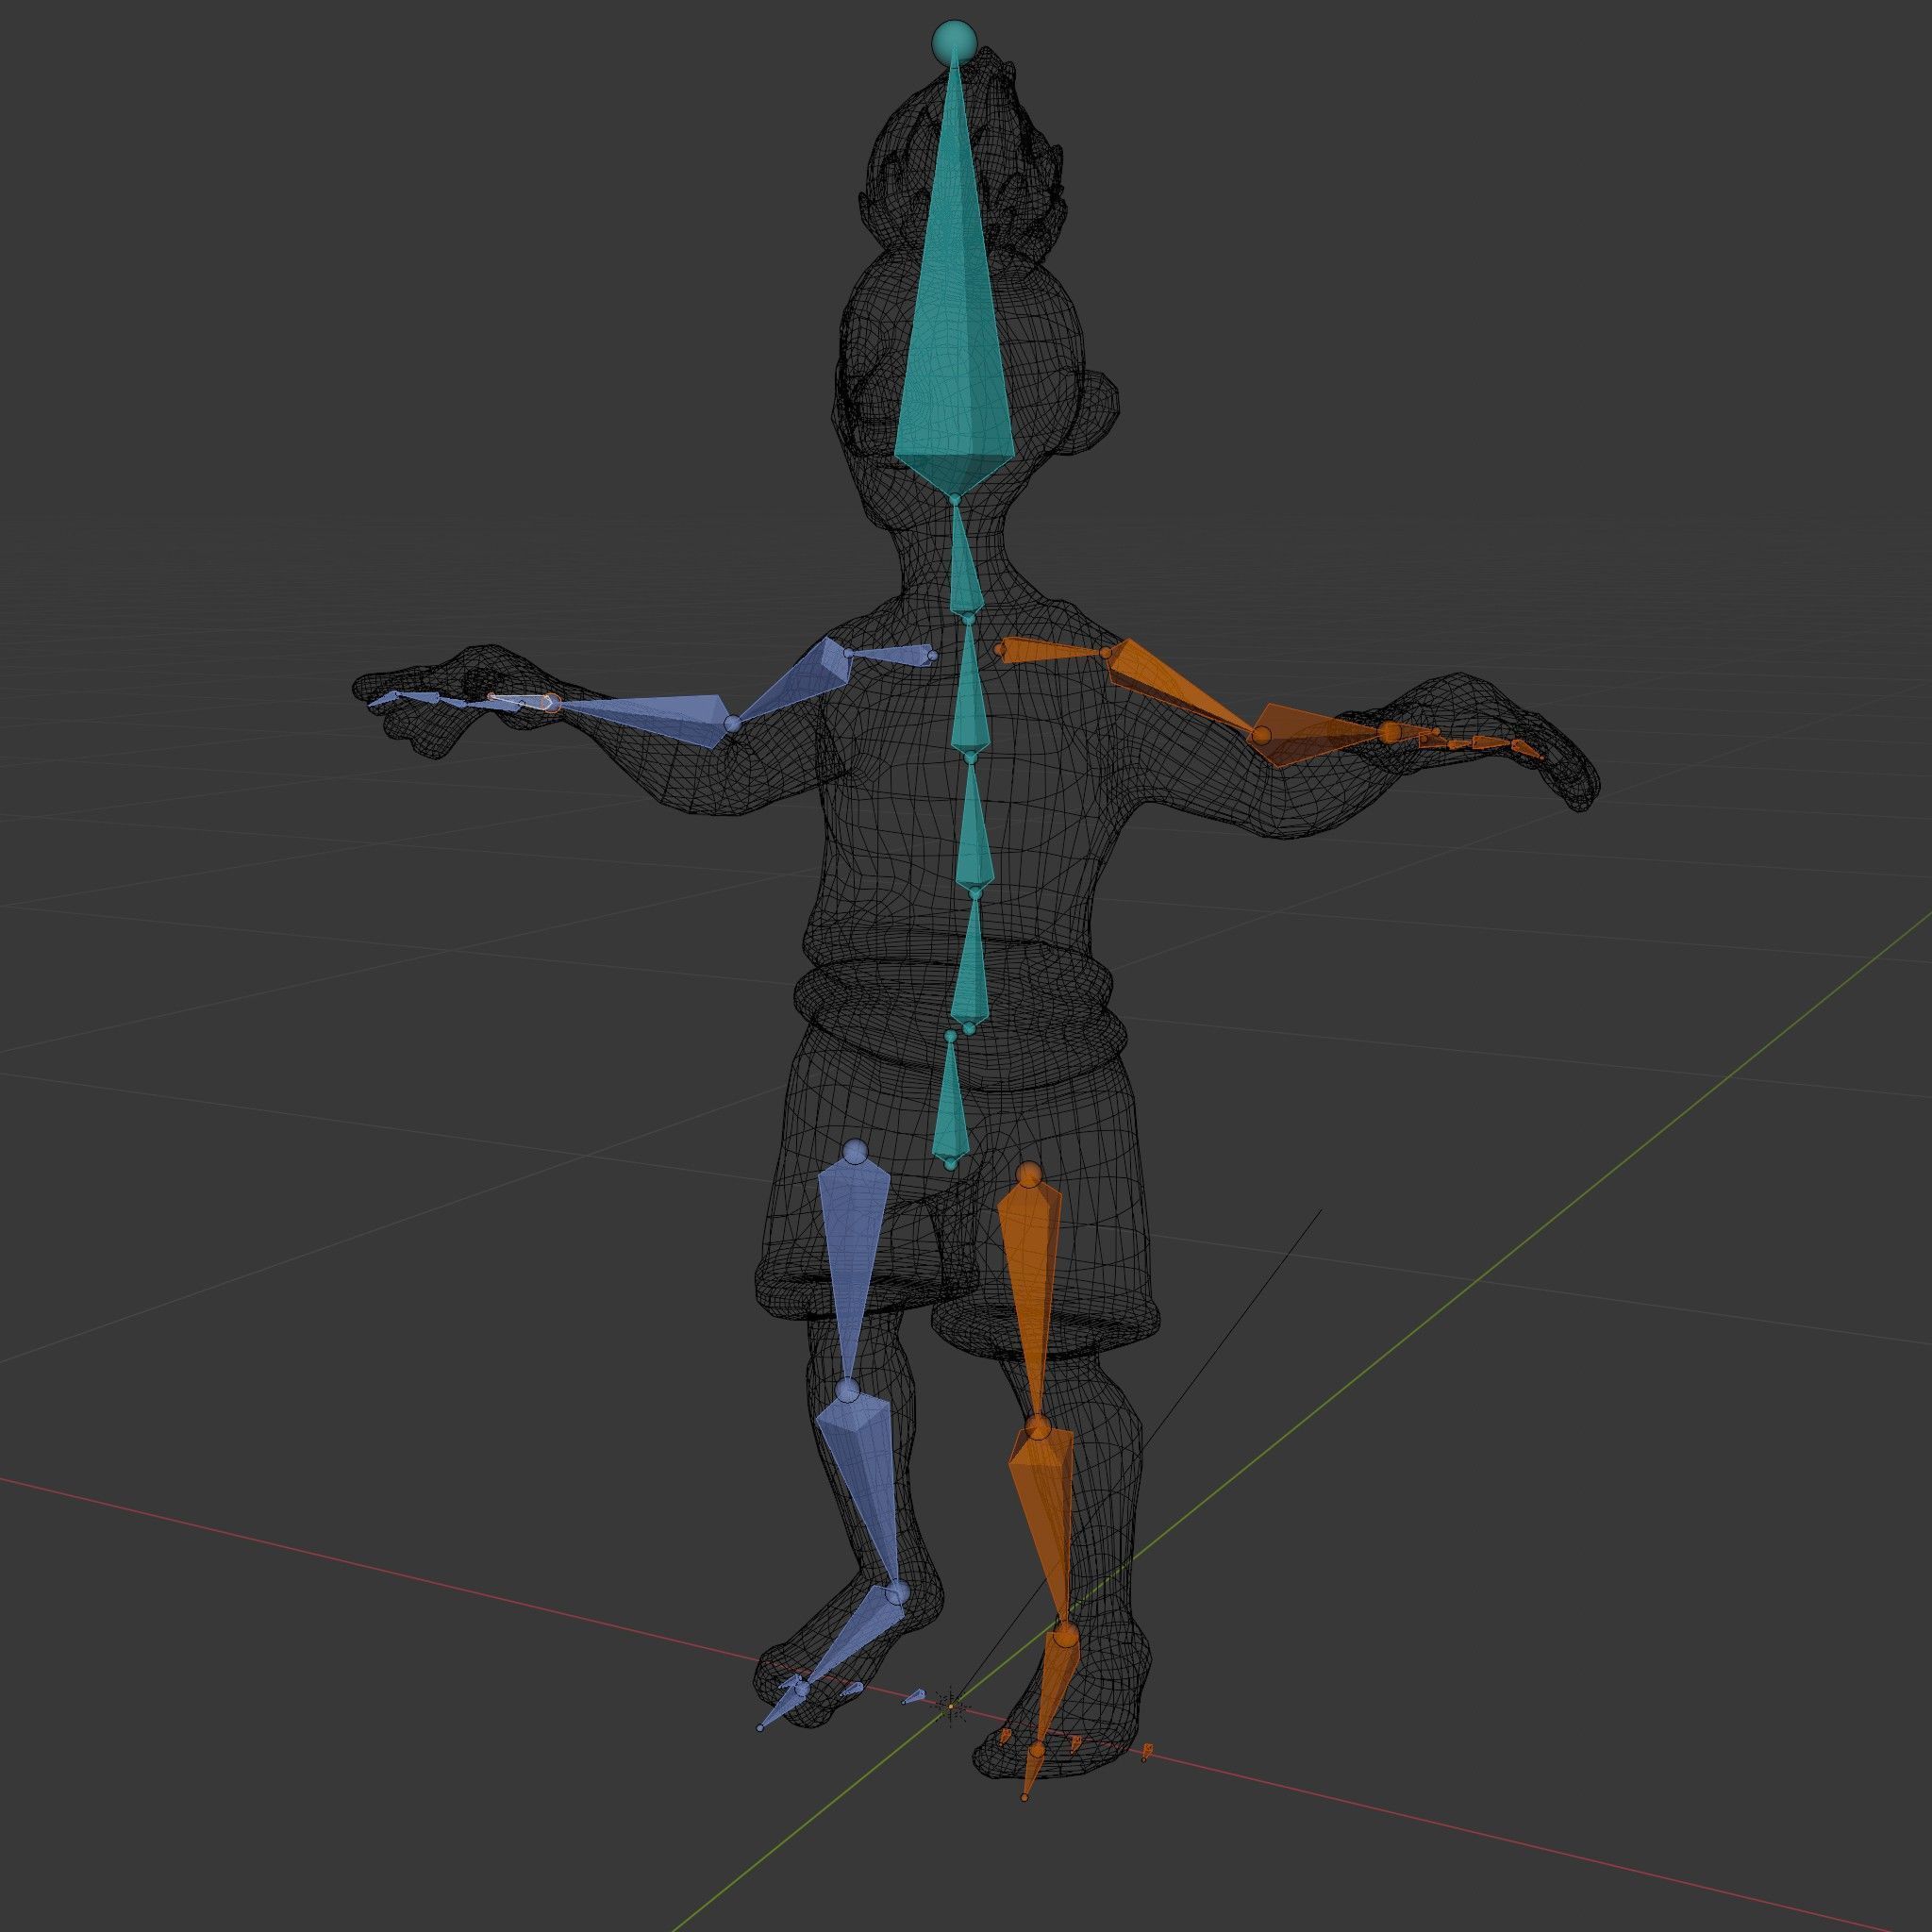Click the 3D cursor at the world origin
1932x1932 pixels.
pyautogui.click(x=951, y=1706)
